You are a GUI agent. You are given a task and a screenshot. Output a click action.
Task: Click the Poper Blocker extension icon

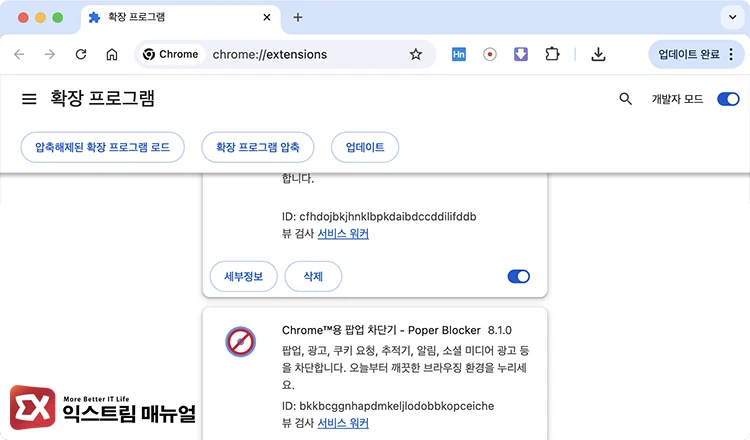[241, 341]
